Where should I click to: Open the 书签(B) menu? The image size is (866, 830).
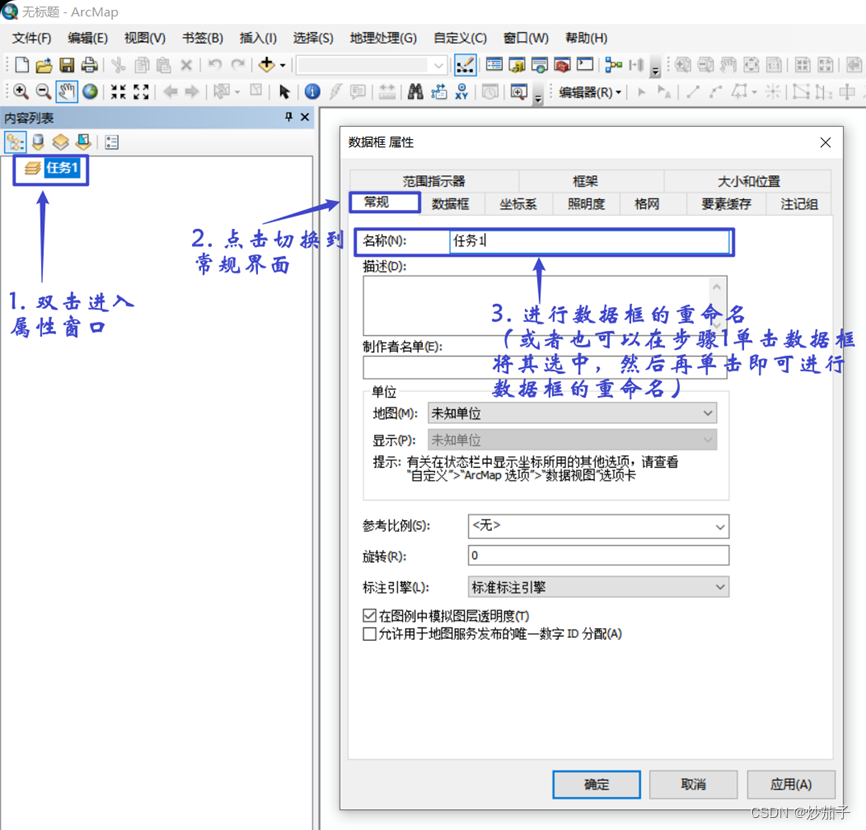(203, 38)
